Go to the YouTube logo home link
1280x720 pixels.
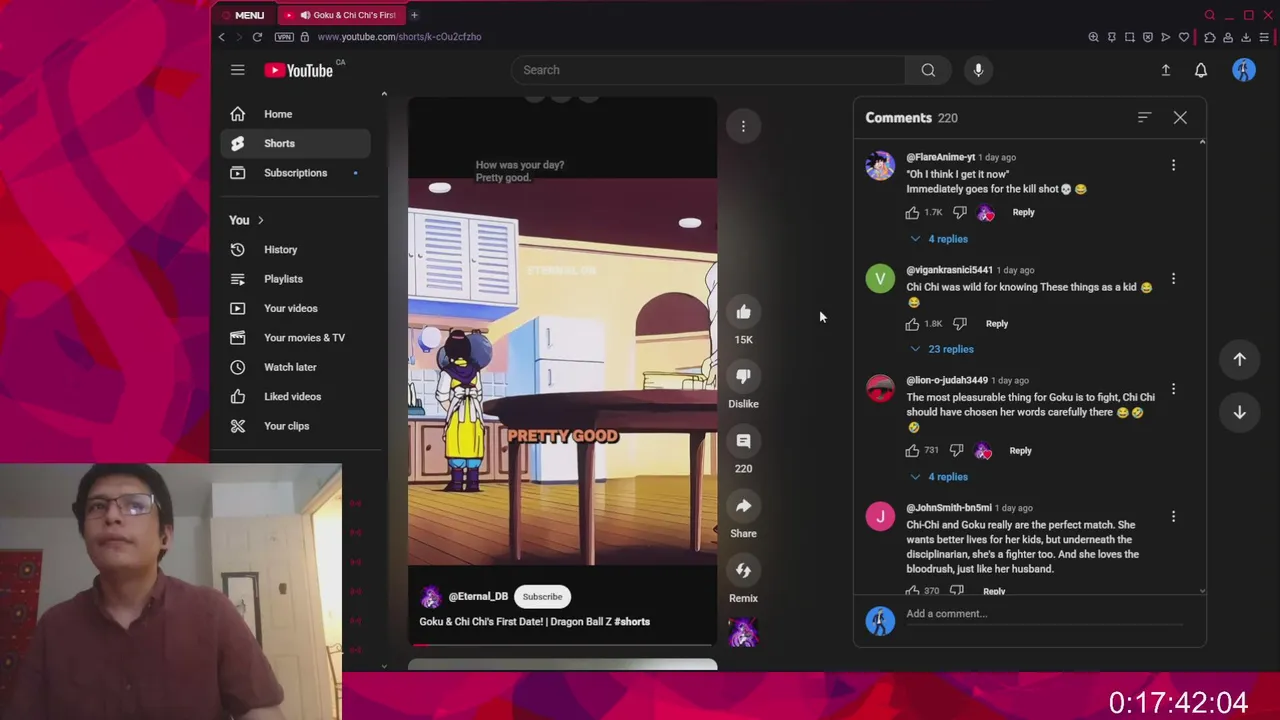299,70
